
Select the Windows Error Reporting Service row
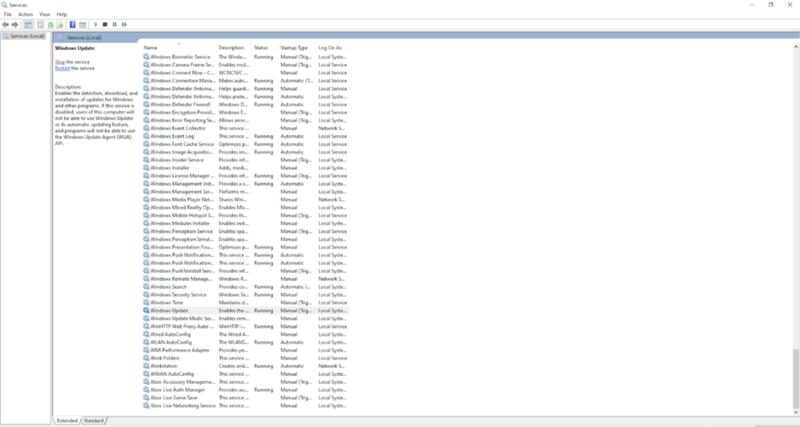coord(245,120)
